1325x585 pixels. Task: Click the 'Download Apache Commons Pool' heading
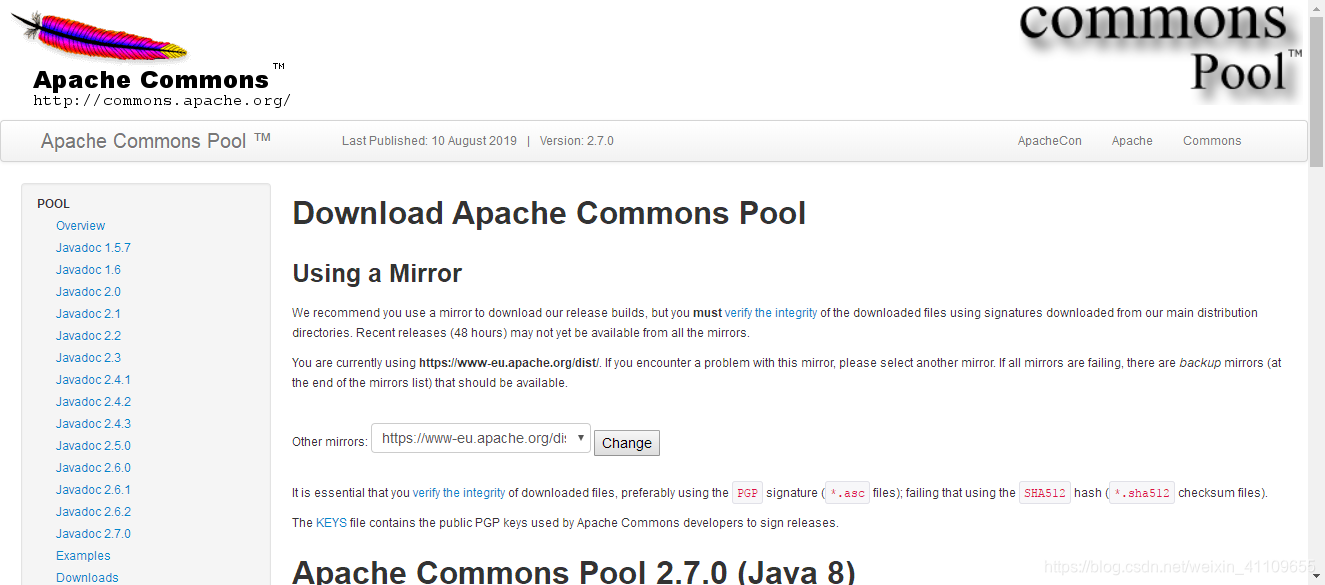[549, 213]
